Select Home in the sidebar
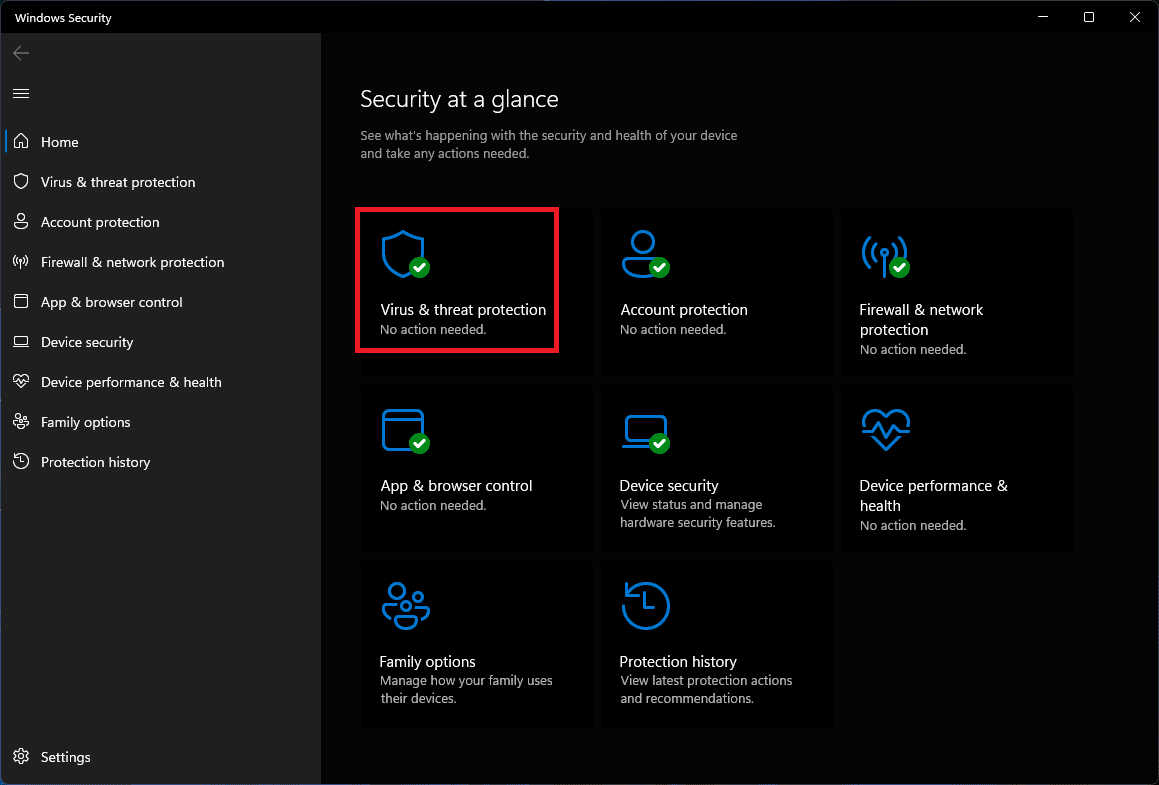The width and height of the screenshot is (1159, 785). (59, 142)
